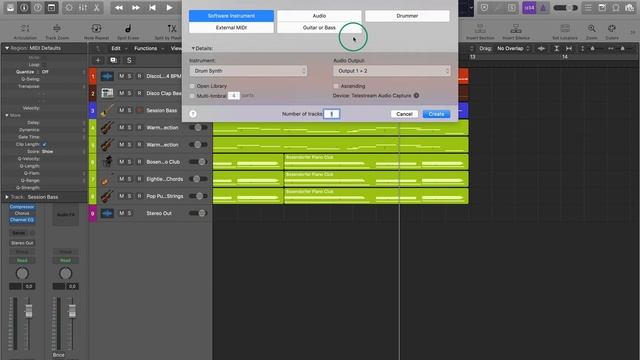Select the Audio track type
This screenshot has height=360, width=640.
click(319, 16)
